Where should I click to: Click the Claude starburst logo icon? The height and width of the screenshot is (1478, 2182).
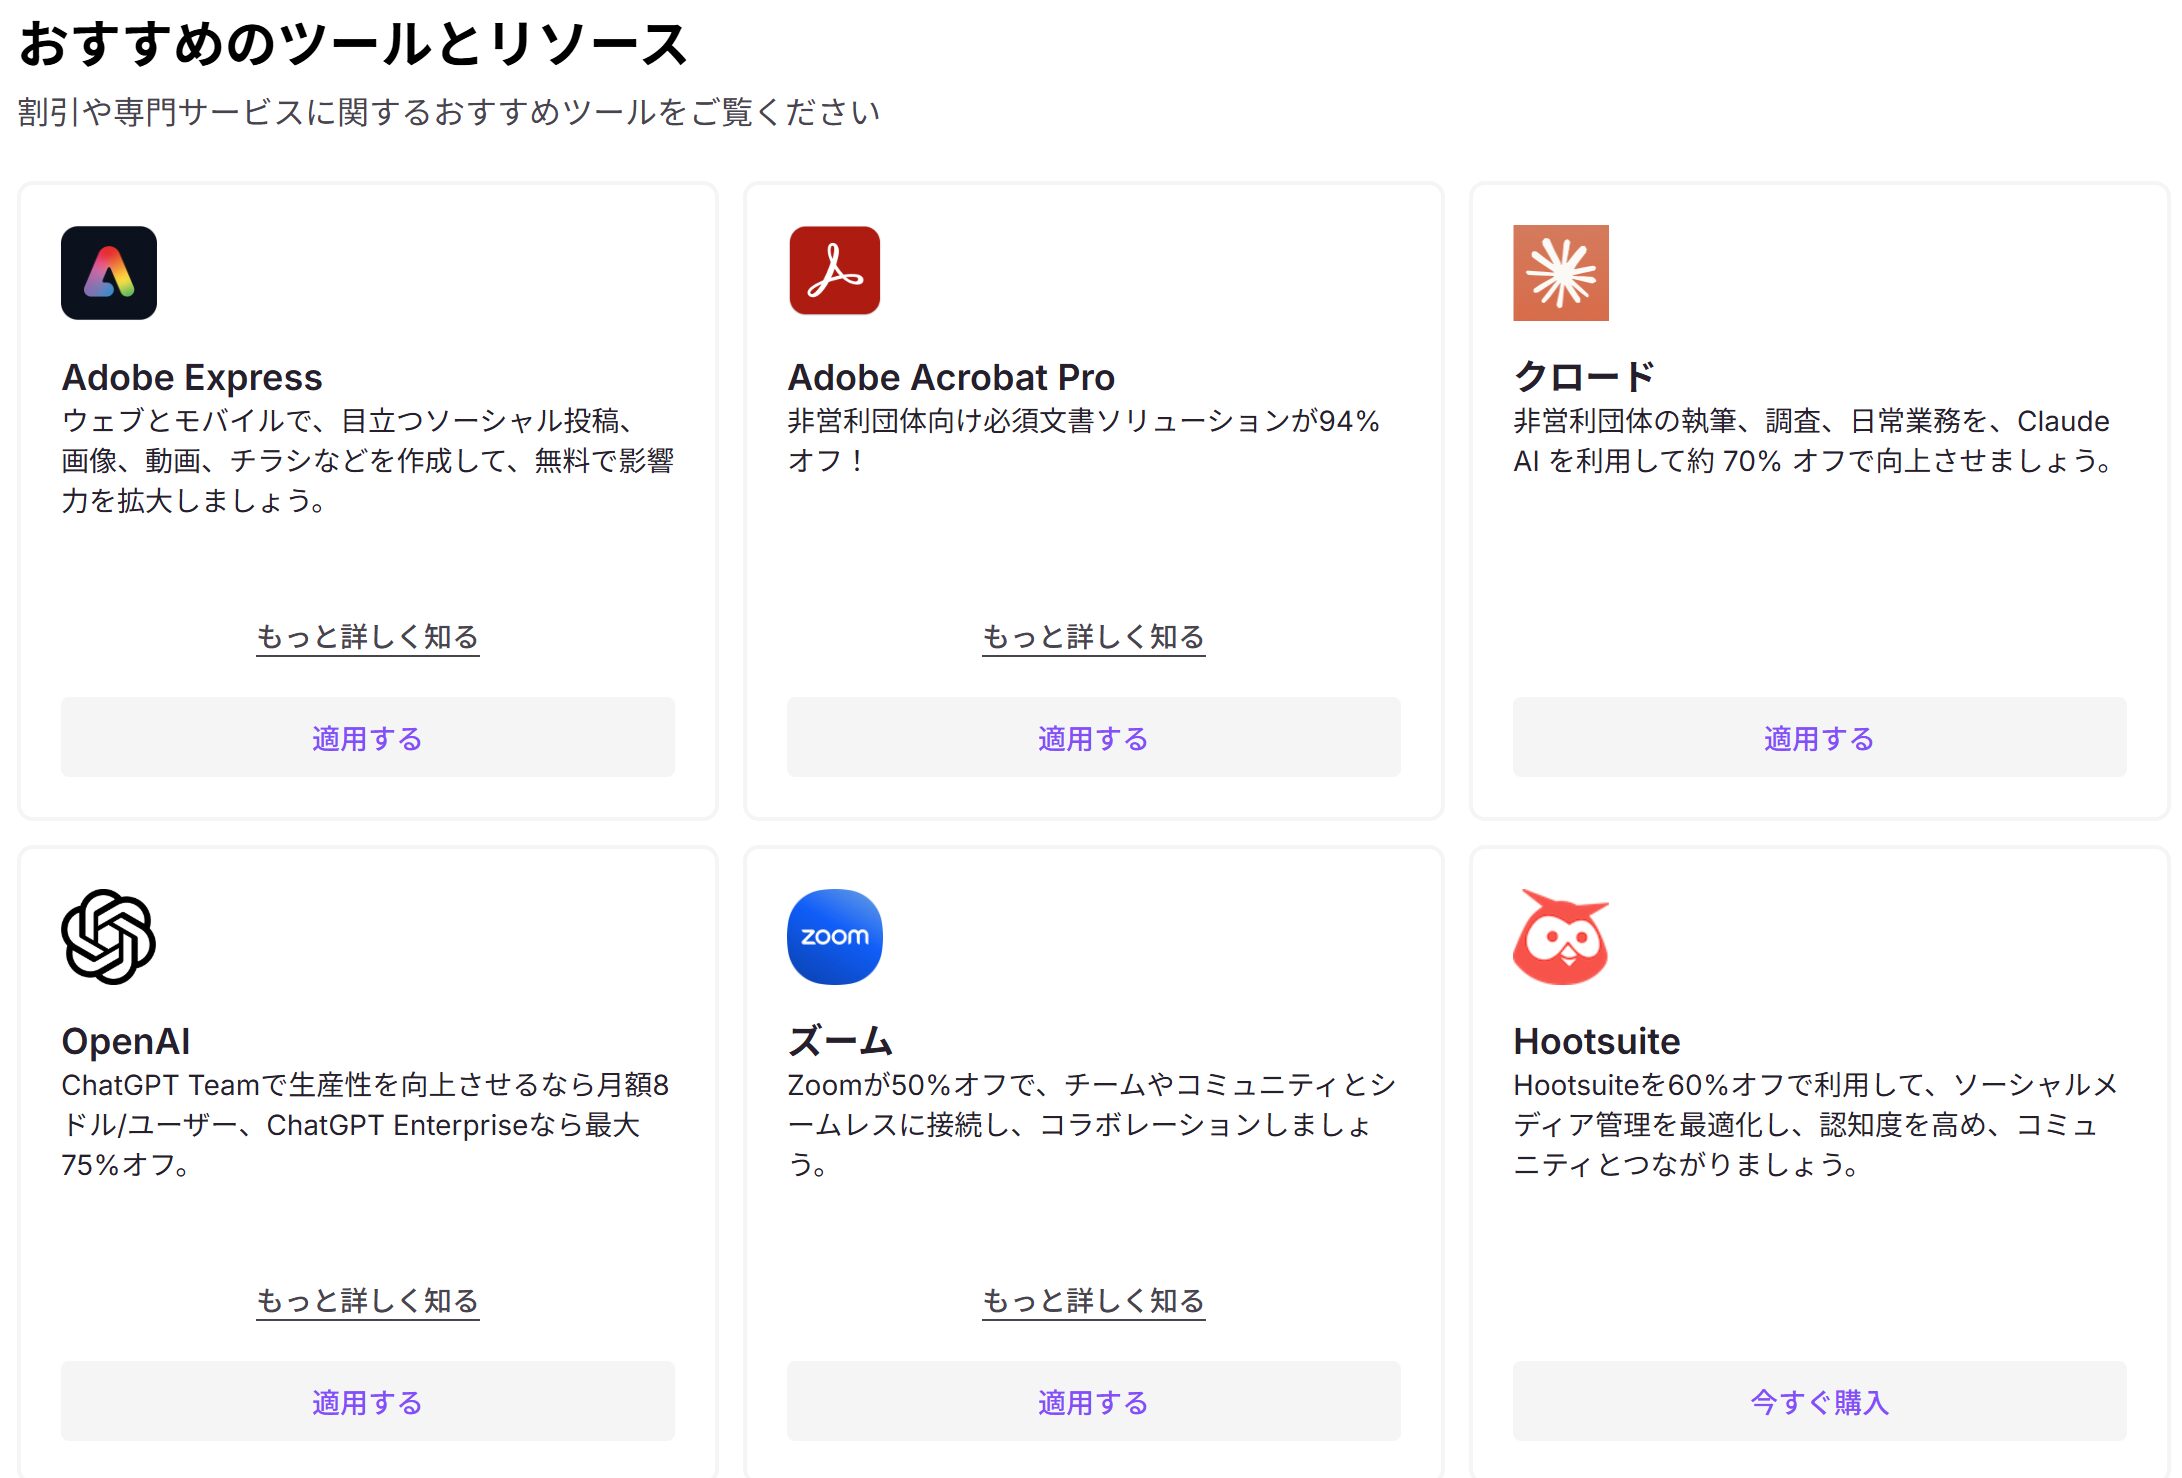[1560, 273]
